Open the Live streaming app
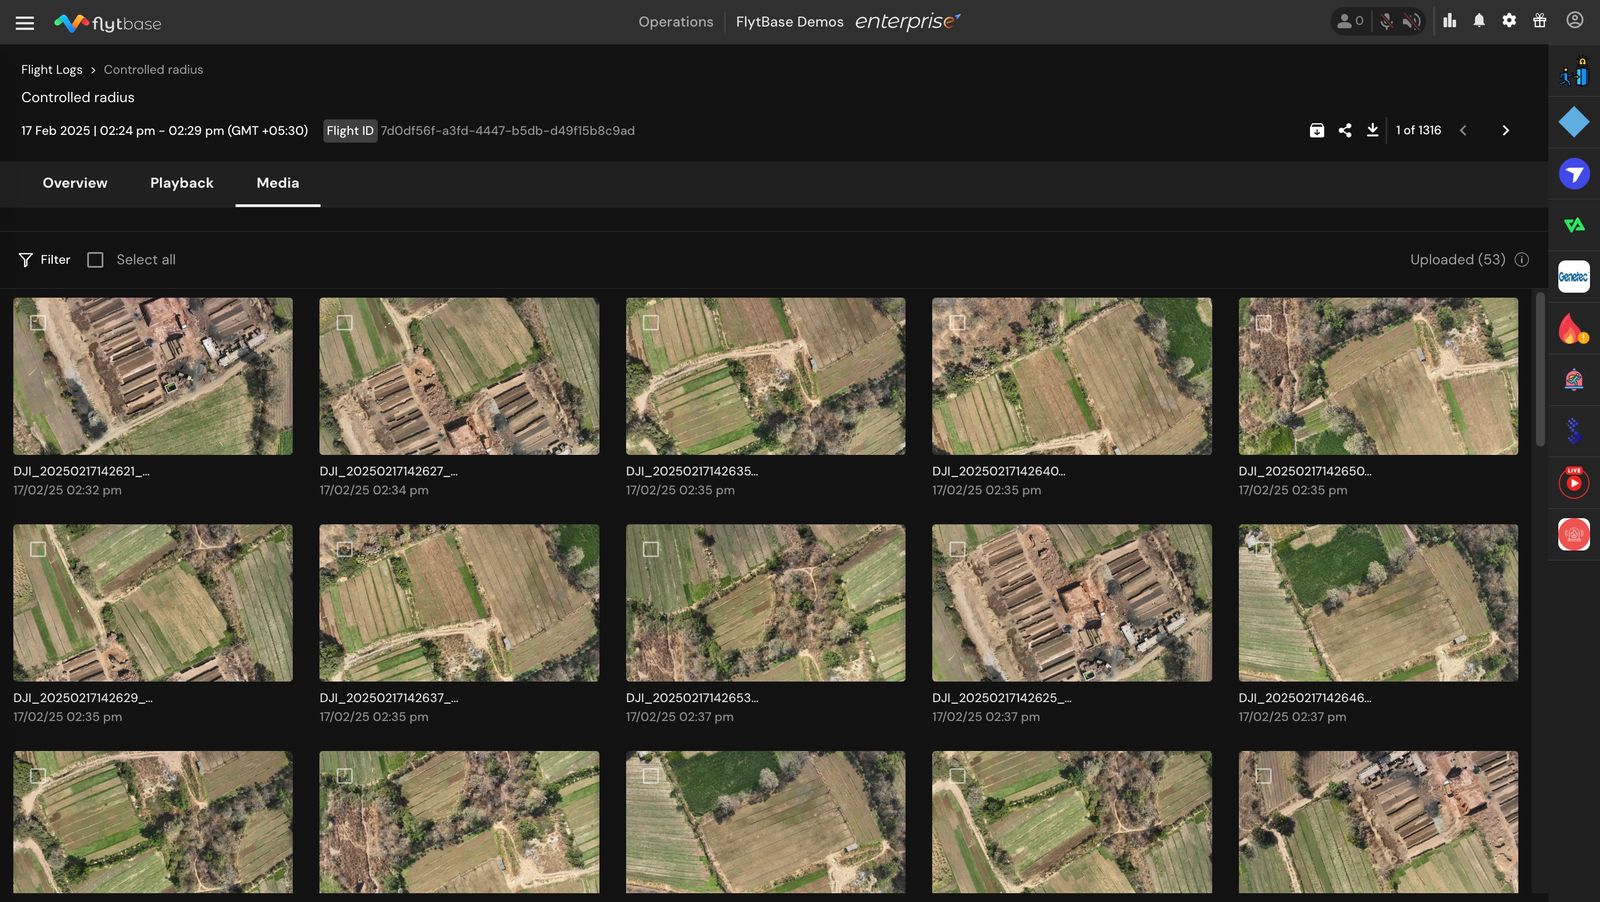The height and width of the screenshot is (902, 1600). pyautogui.click(x=1574, y=482)
